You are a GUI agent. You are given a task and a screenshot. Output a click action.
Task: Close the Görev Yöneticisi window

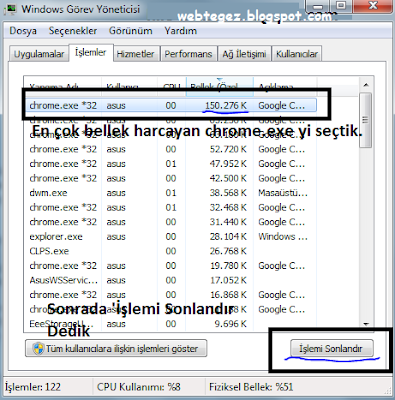(x=373, y=6)
